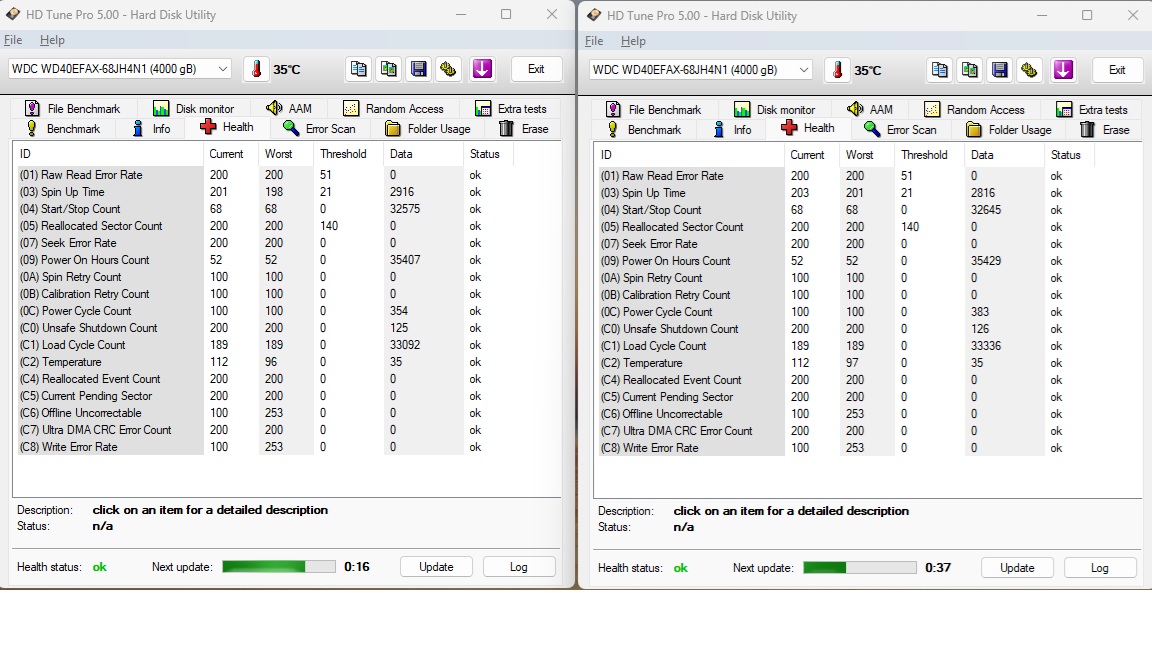Click Threshold column header in right window
This screenshot has height=658, width=1152.
tap(929, 155)
